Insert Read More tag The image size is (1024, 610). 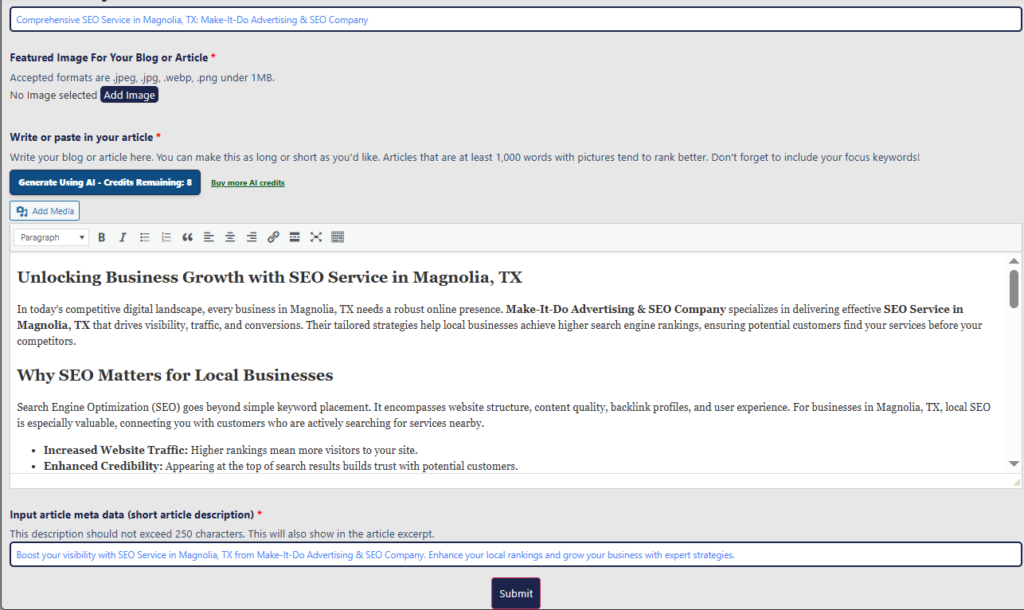click(294, 237)
